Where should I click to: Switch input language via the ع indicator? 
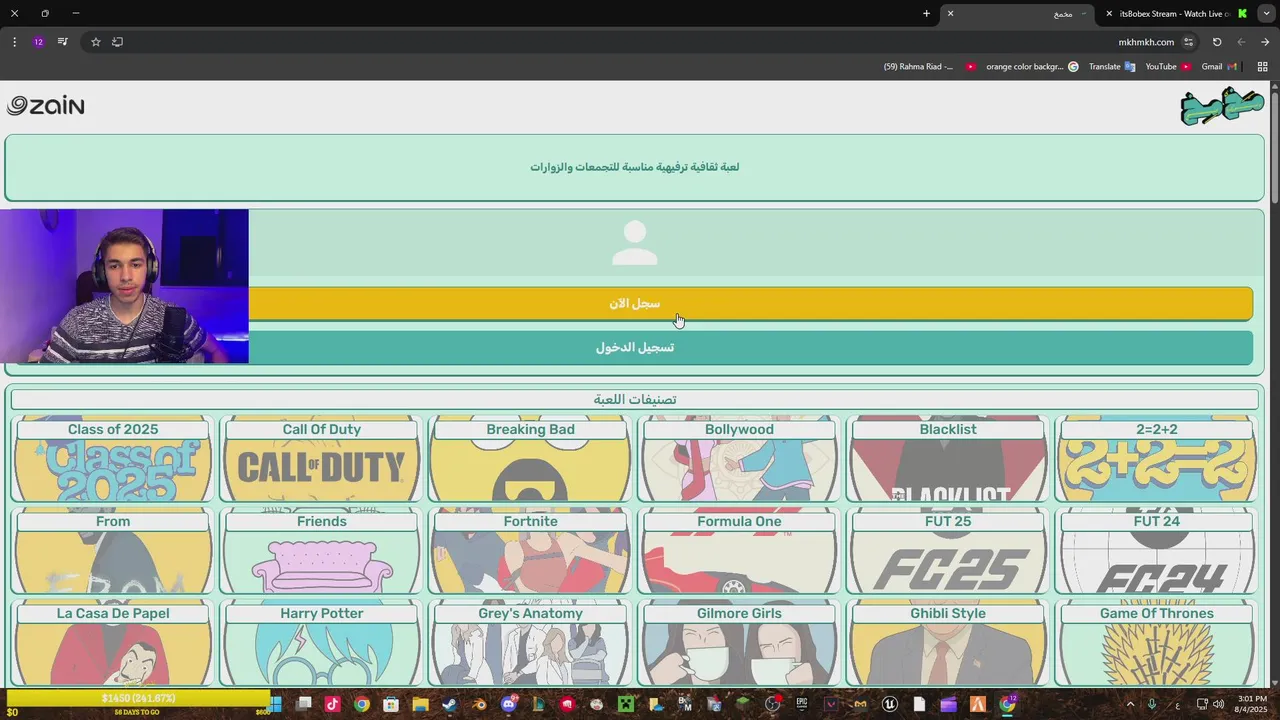[1177, 704]
